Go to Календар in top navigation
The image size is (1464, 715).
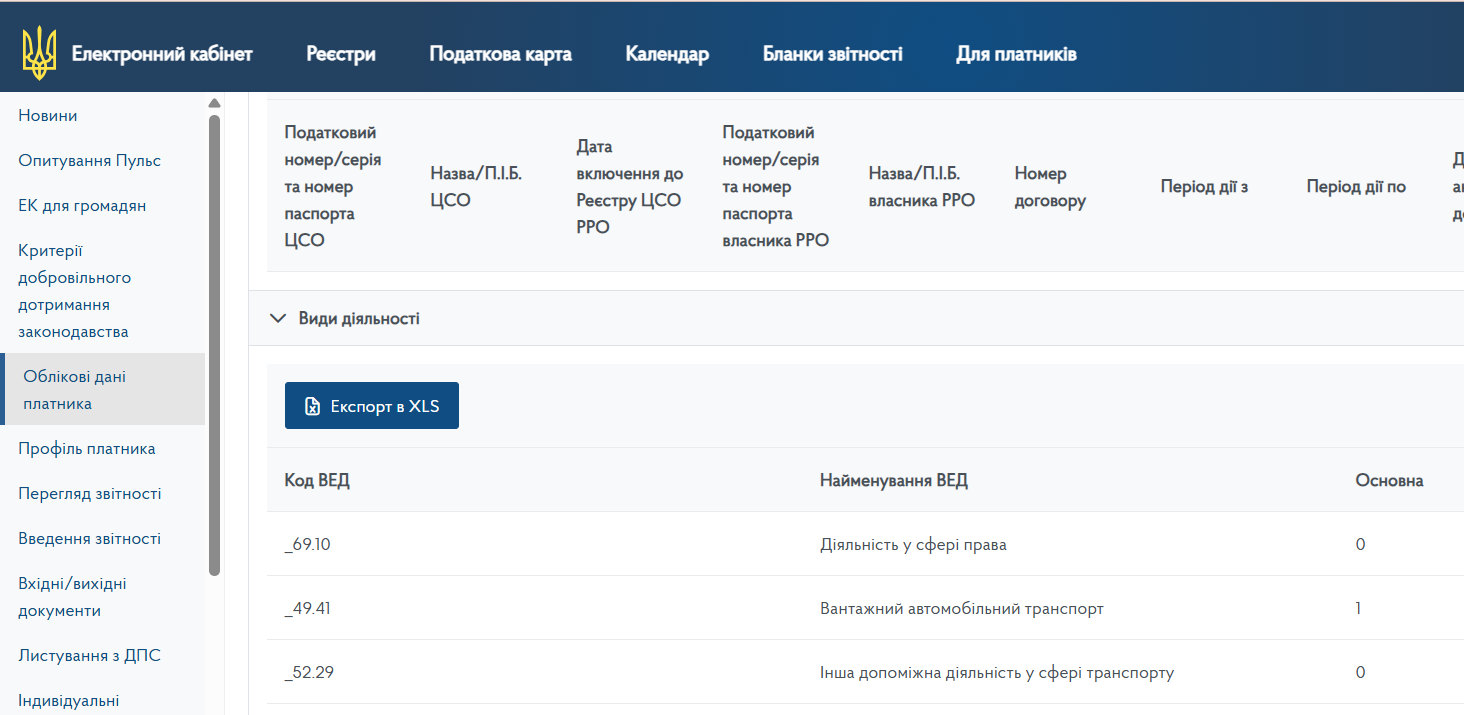(667, 54)
